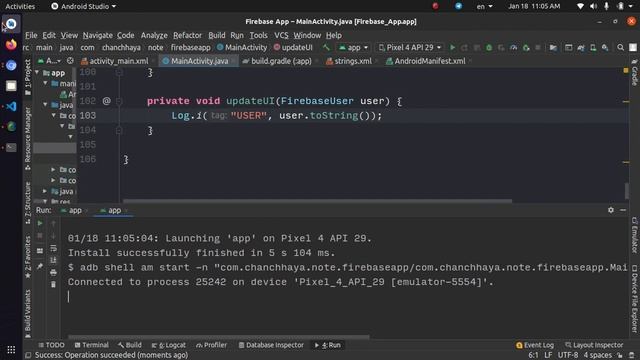Collapse the manifests folder in the project tree

pyautogui.click(x=45, y=83)
